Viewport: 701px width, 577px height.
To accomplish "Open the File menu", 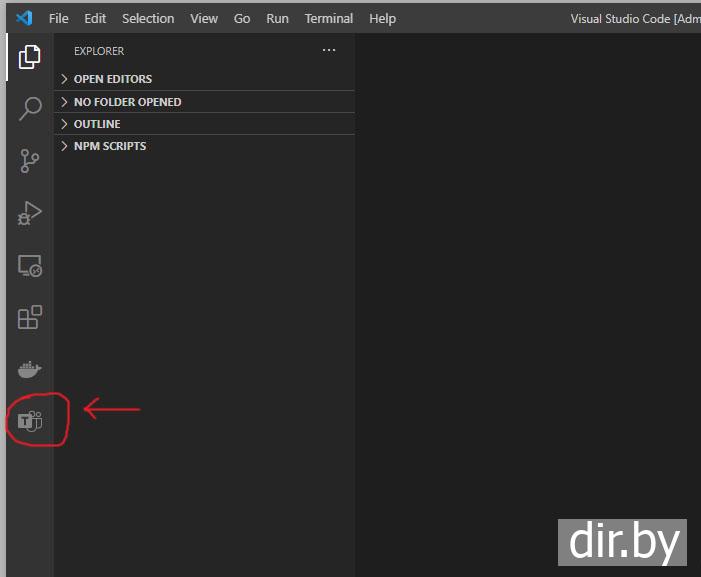I will 59,19.
